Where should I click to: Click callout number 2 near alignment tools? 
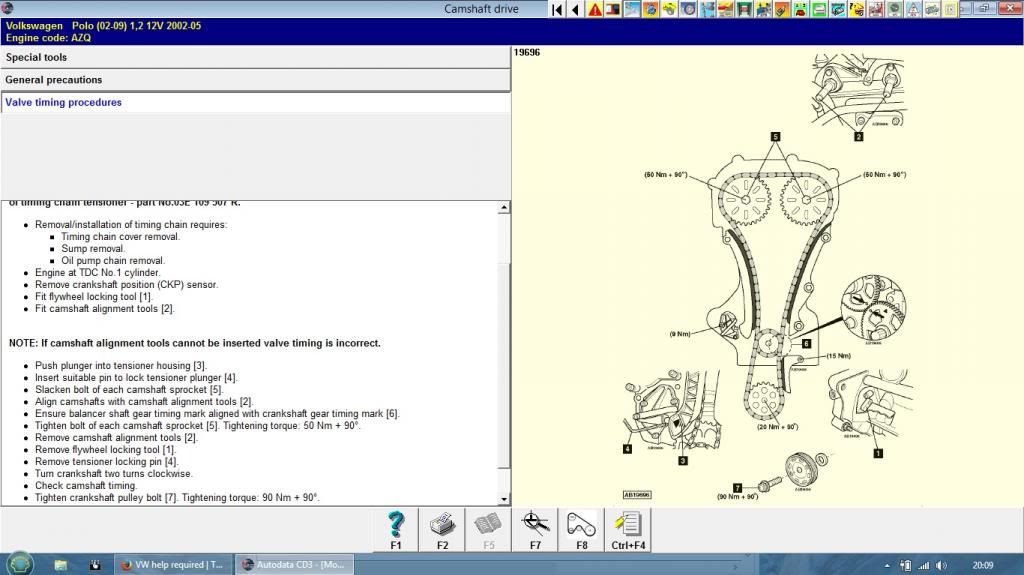tap(859, 137)
